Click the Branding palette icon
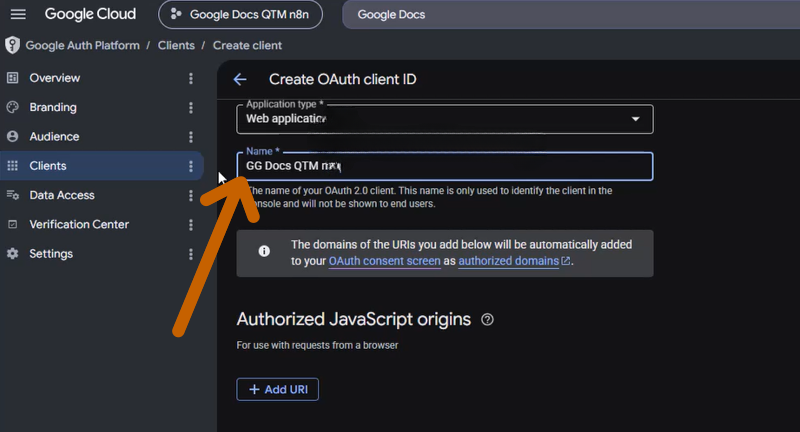This screenshot has height=432, width=800. point(13,107)
